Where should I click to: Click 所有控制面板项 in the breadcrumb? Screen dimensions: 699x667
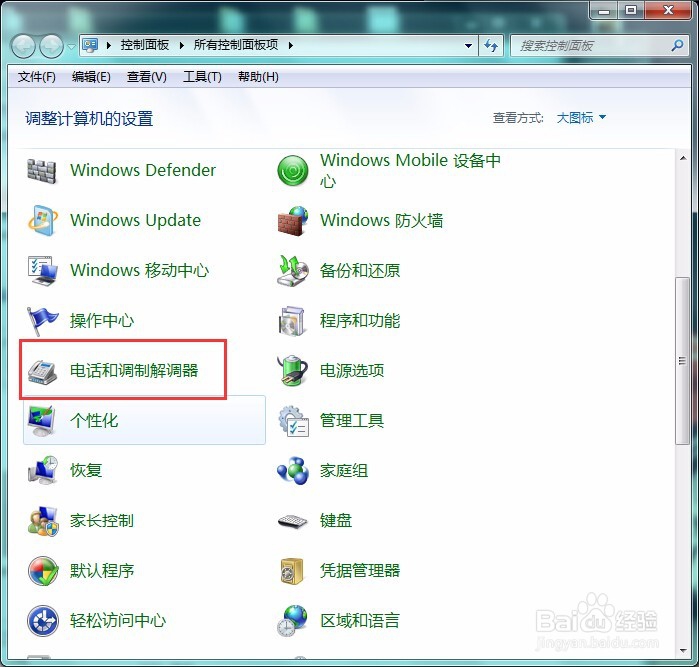pyautogui.click(x=236, y=45)
